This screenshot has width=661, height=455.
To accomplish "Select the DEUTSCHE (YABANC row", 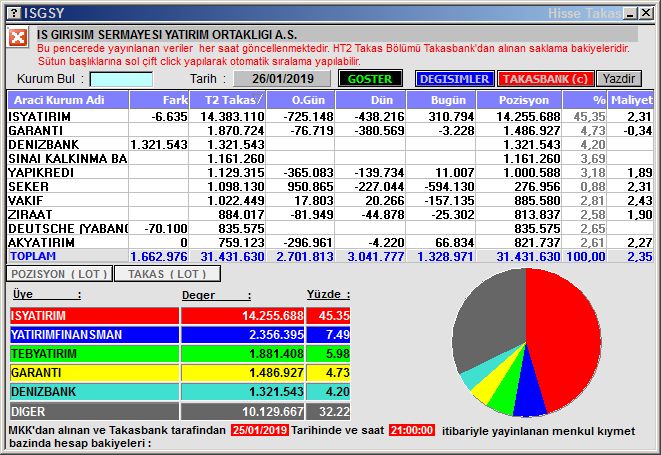I will tap(330, 228).
